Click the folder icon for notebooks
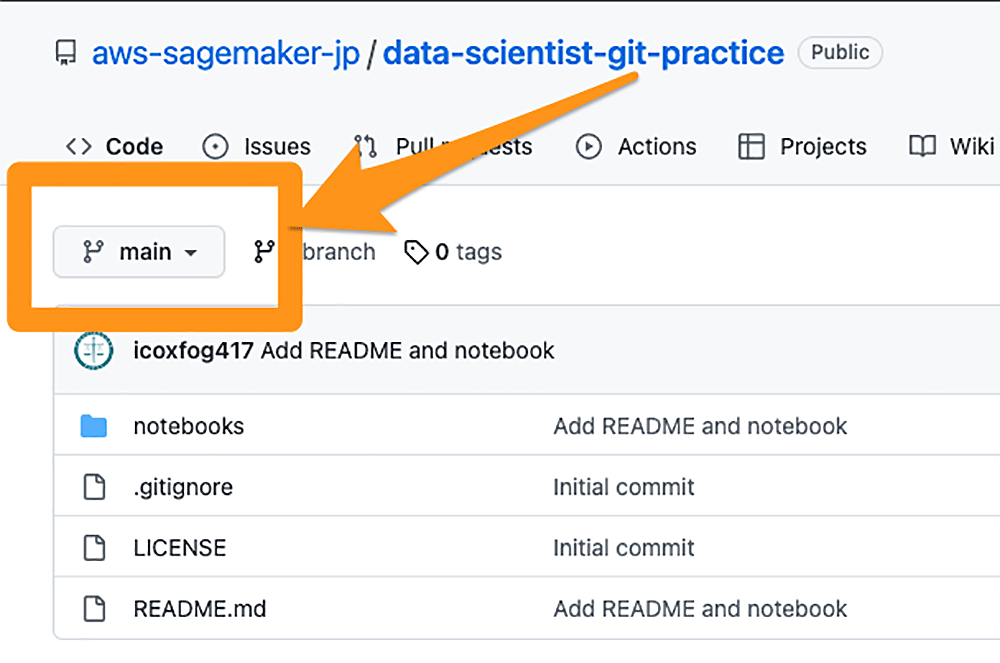Screen dimensions: 1000x663 point(94,427)
